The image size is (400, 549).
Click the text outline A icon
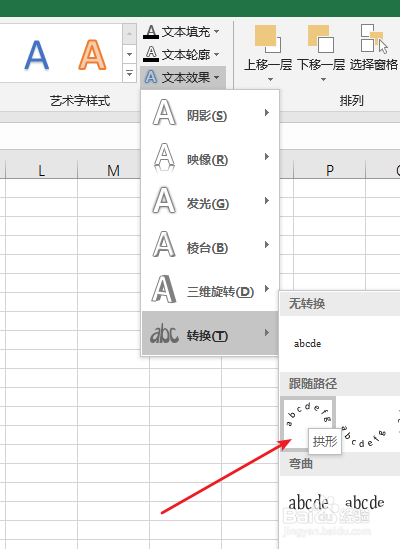[151, 54]
